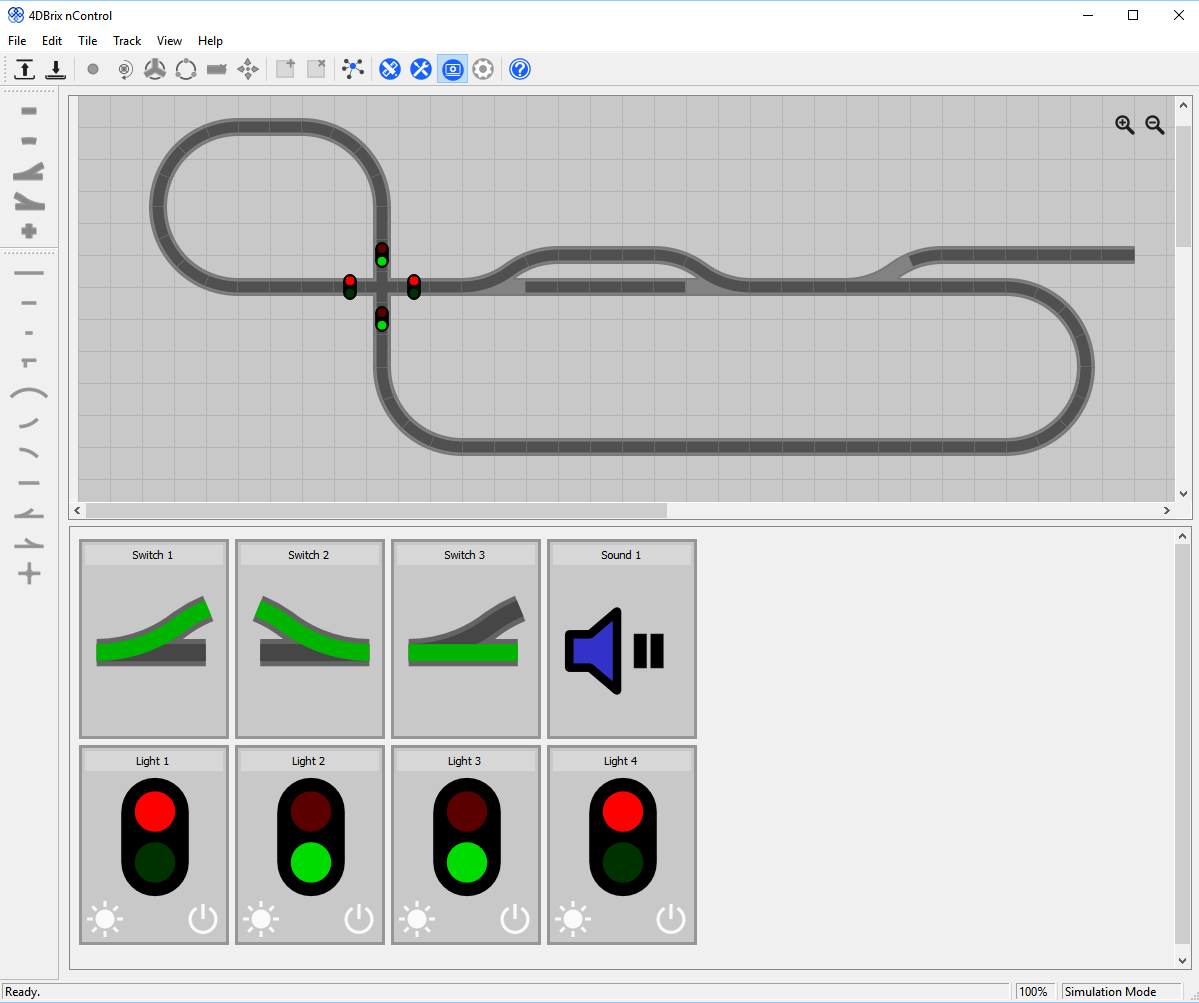
Task: Pick the large curved arc piece in sidebar
Action: (x=29, y=394)
